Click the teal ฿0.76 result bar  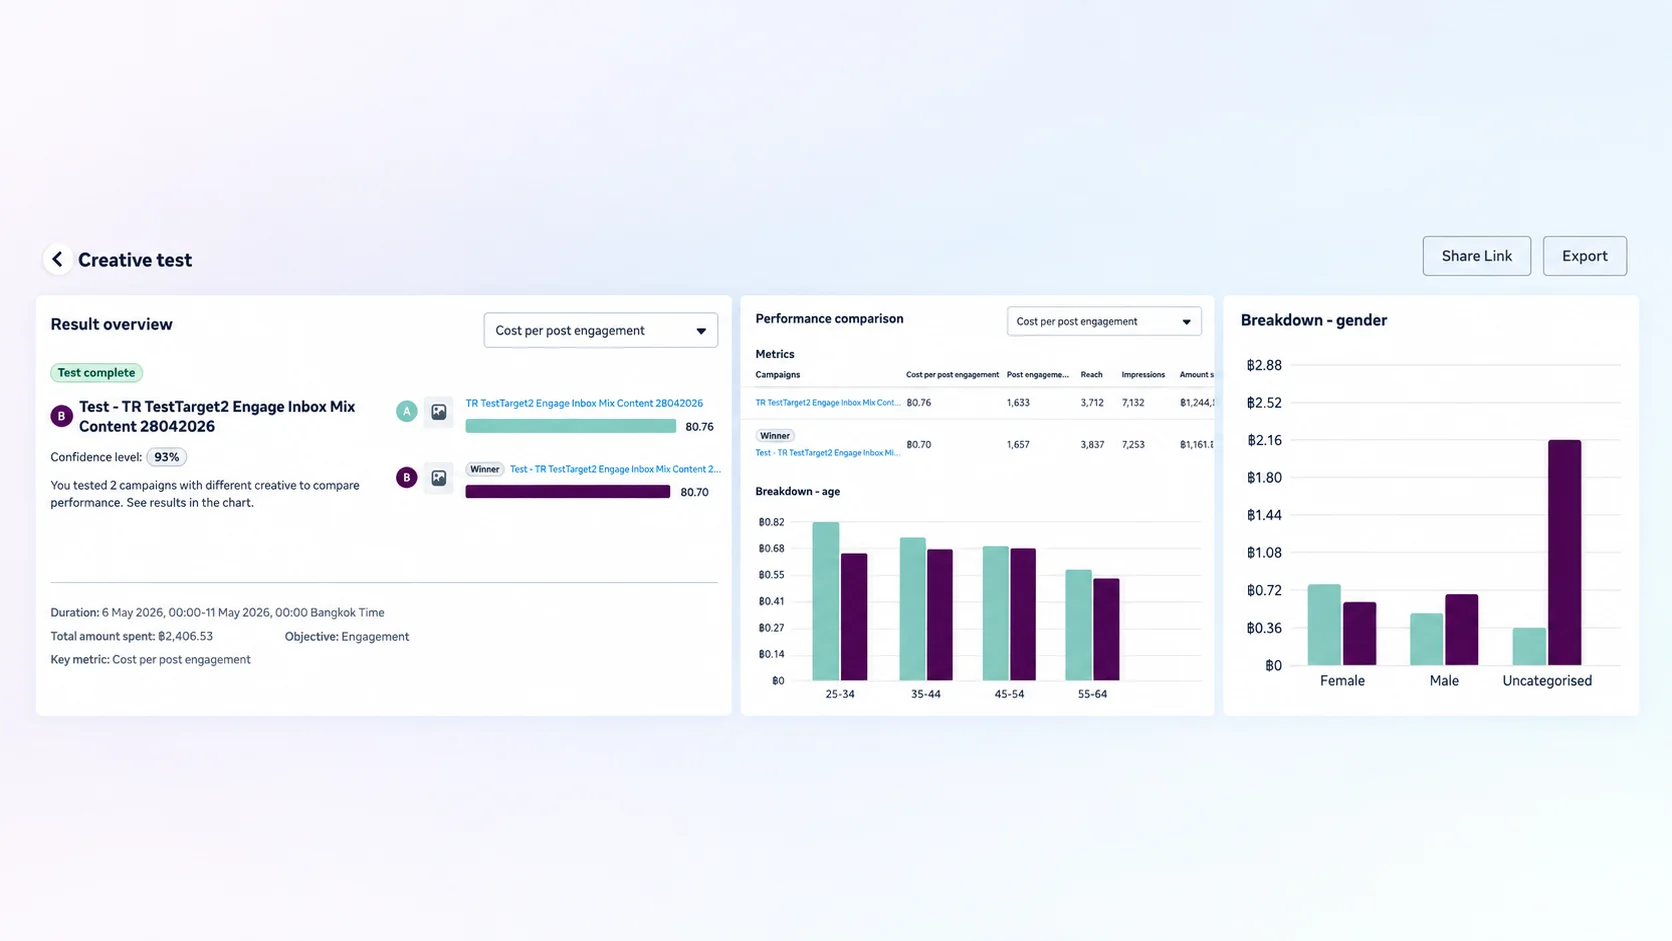pos(570,426)
